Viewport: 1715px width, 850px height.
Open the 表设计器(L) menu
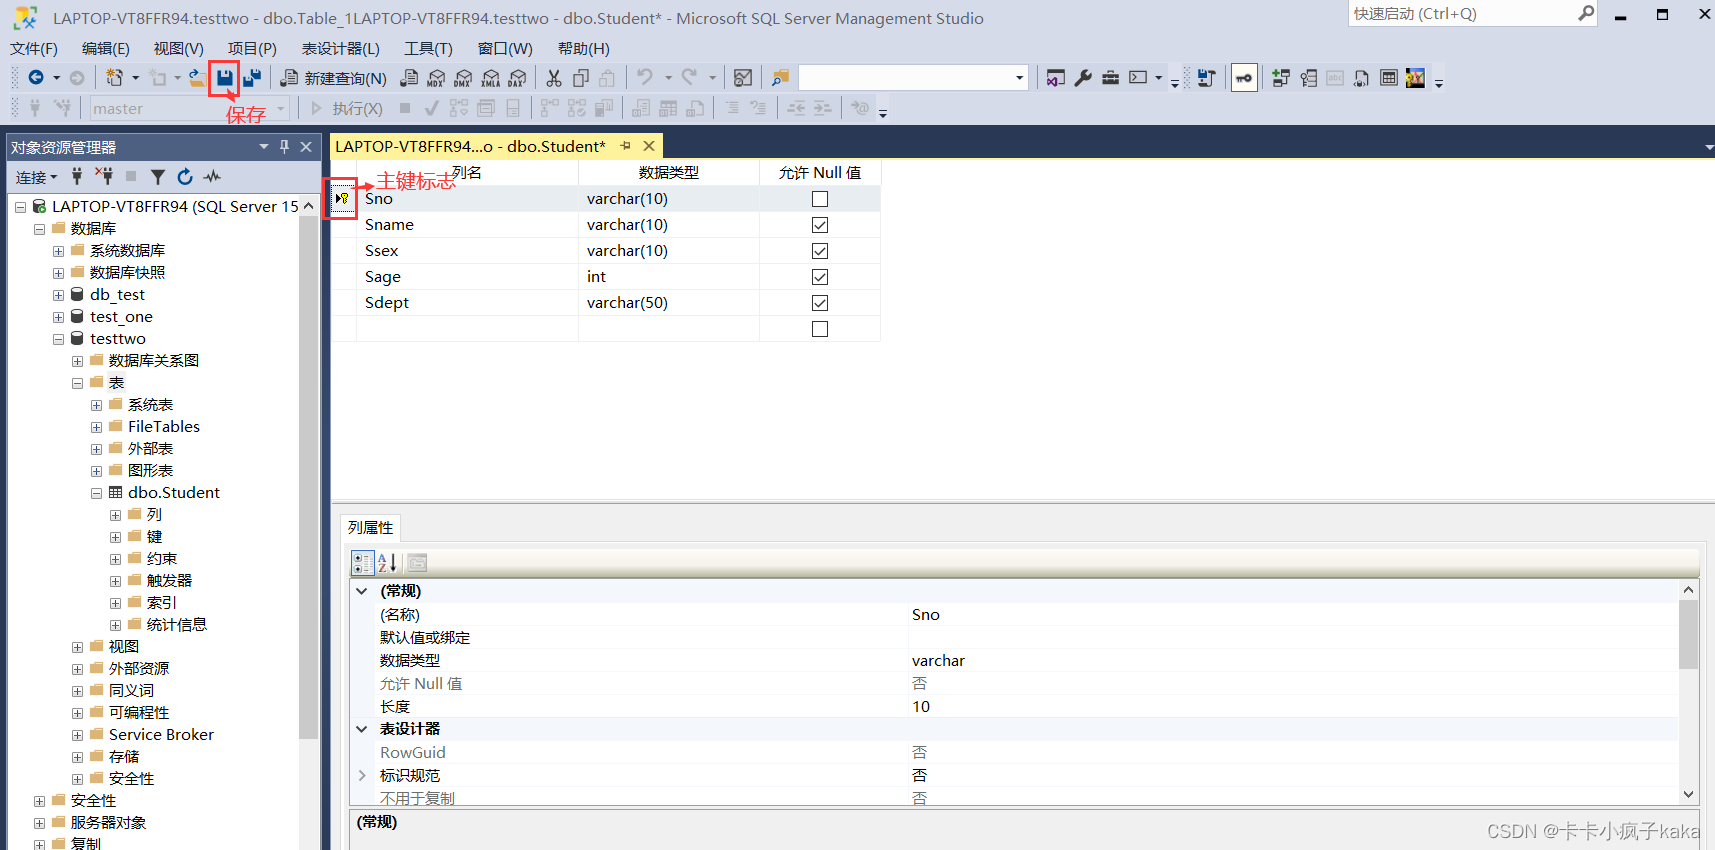tap(340, 49)
